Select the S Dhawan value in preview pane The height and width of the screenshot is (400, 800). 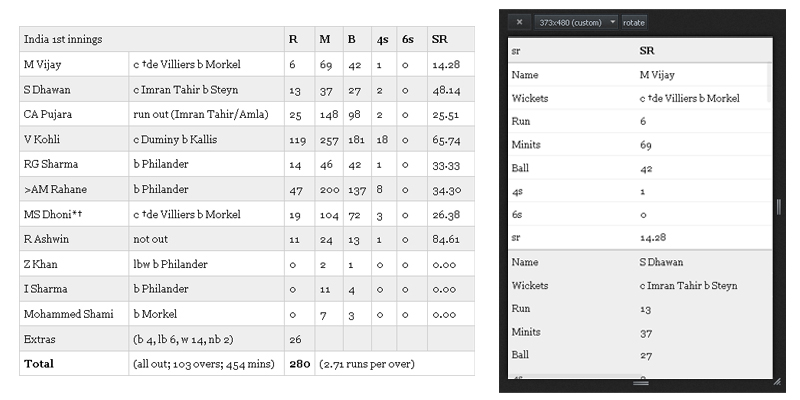pos(661,262)
